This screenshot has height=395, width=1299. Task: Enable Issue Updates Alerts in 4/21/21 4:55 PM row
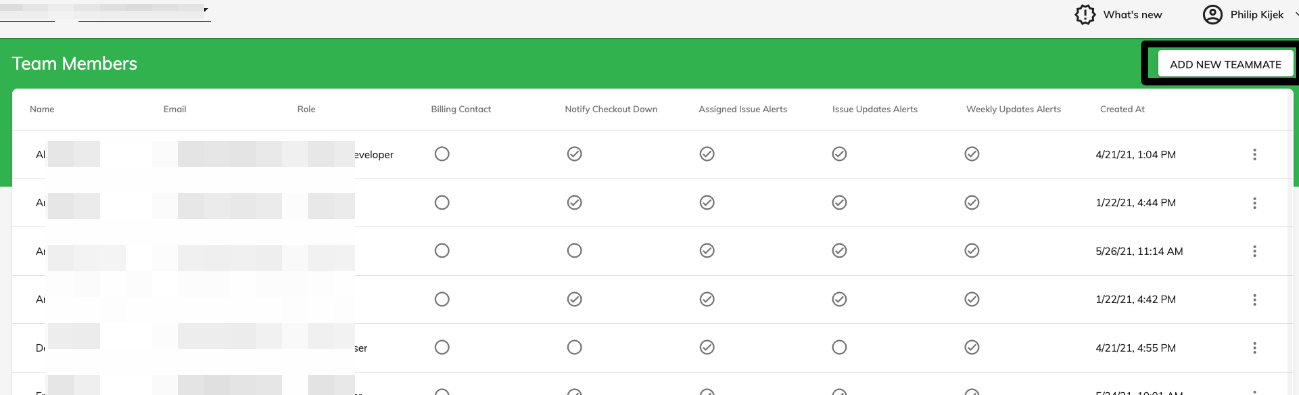840,347
